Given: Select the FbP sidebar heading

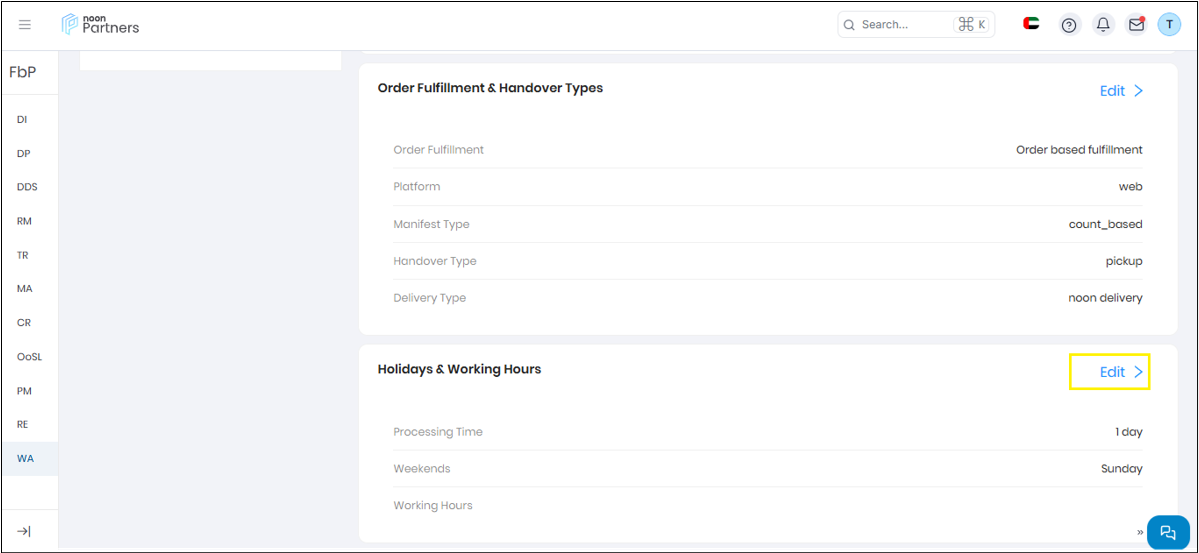Looking at the screenshot, I should [x=23, y=72].
